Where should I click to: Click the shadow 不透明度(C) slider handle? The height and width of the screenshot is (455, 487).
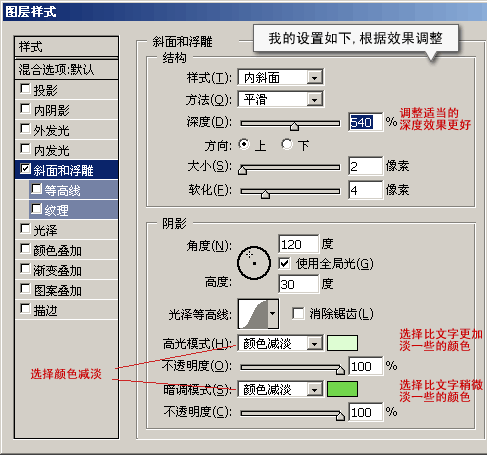click(x=340, y=416)
